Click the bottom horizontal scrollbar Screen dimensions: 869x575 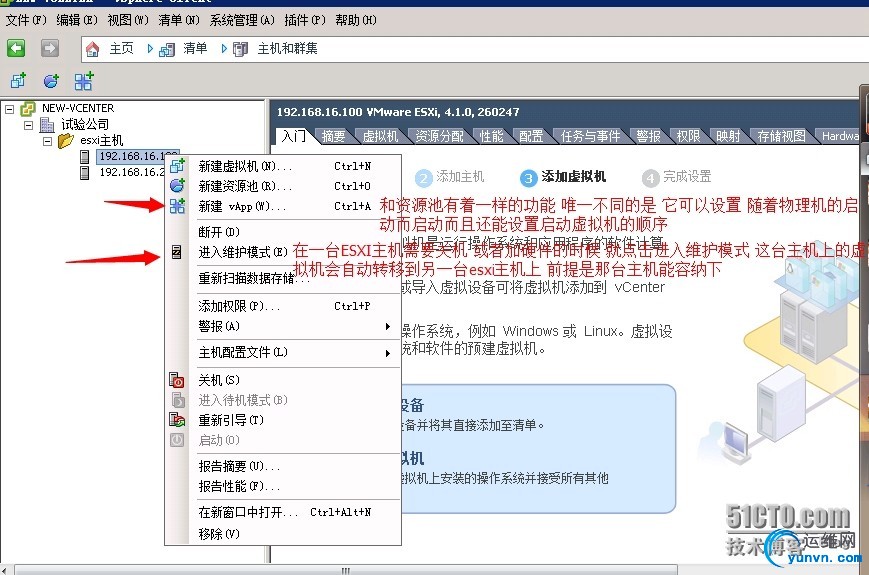pyautogui.click(x=346, y=570)
